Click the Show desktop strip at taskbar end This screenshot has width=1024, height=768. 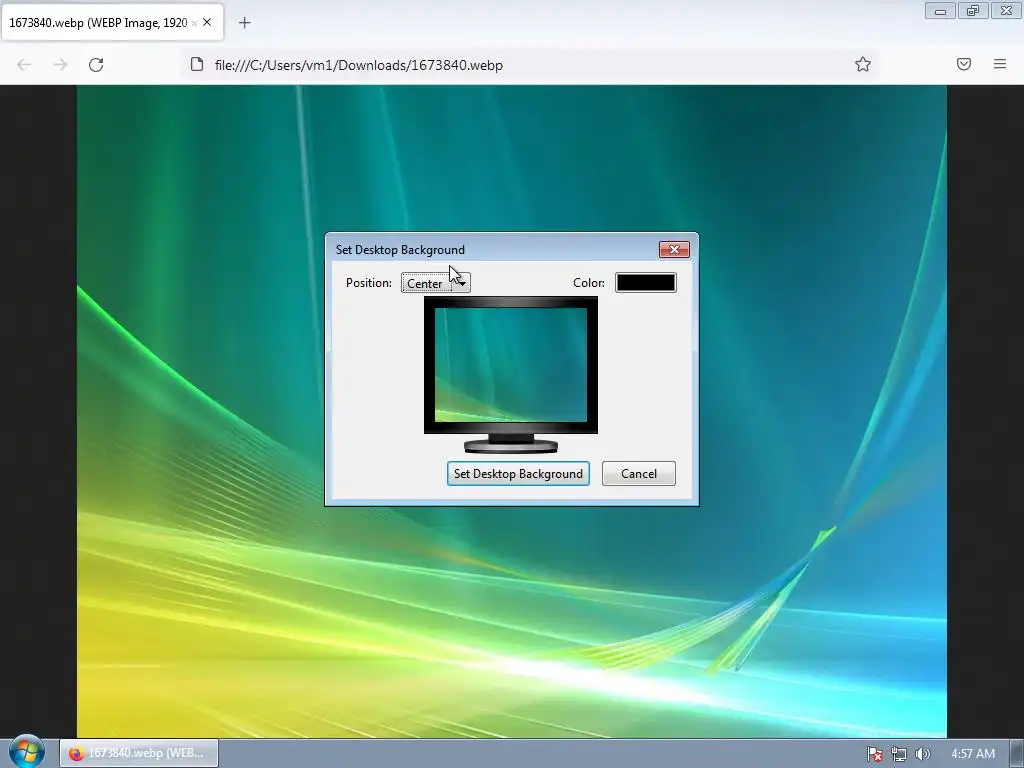coord(1017,754)
